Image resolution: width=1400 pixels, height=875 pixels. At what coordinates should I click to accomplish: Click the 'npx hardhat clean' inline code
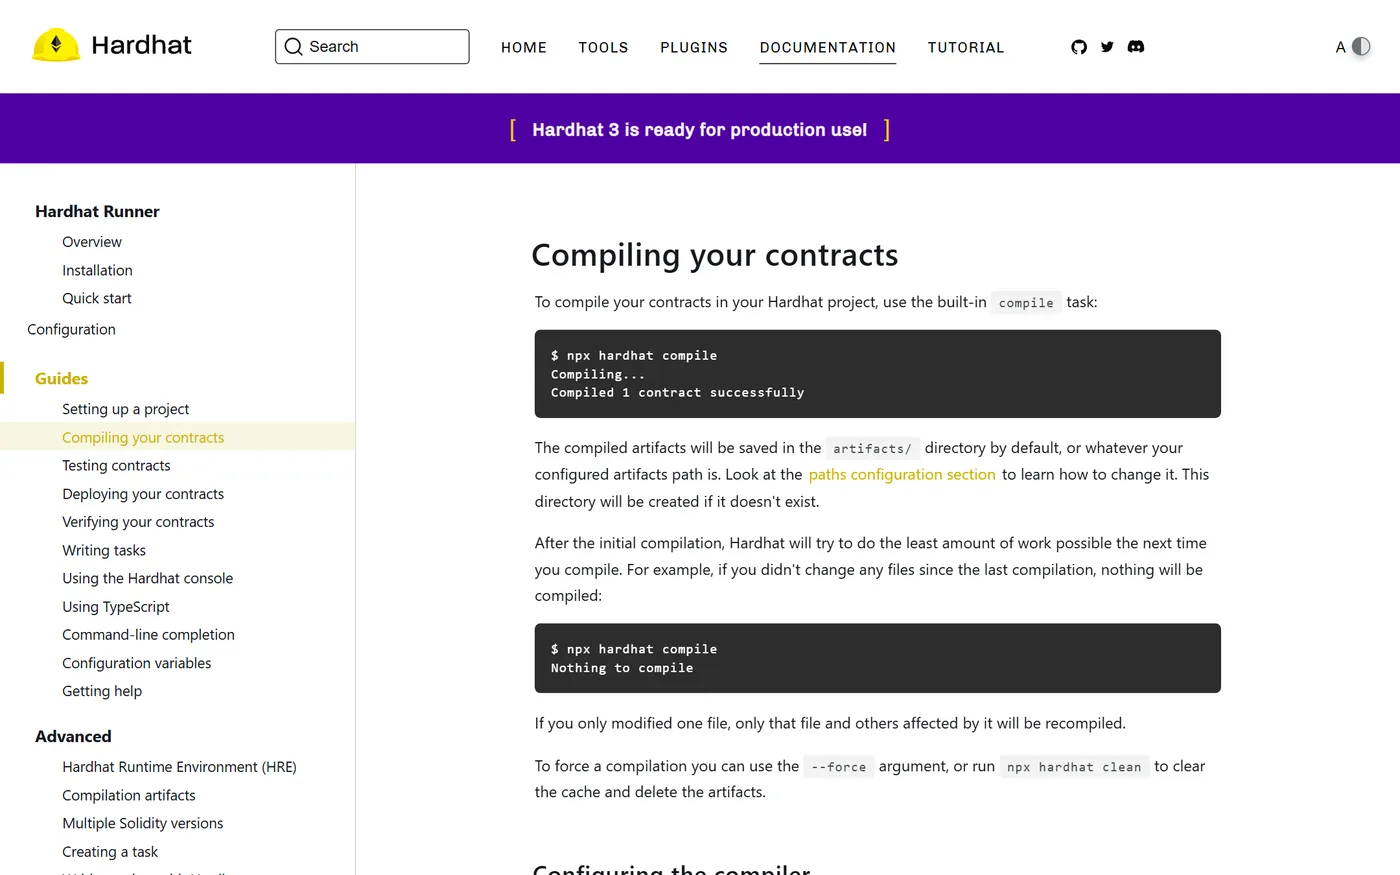pyautogui.click(x=1074, y=767)
